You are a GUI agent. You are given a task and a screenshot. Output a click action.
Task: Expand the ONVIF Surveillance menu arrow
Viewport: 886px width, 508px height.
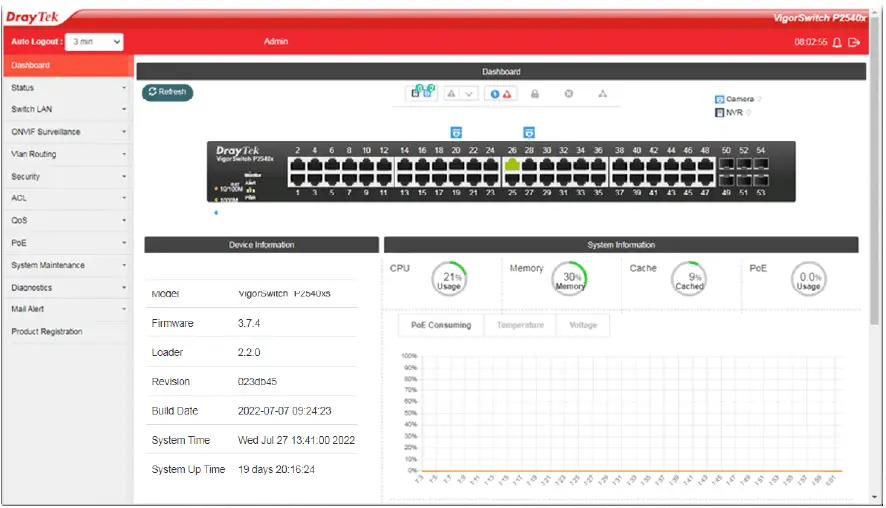pos(124,132)
